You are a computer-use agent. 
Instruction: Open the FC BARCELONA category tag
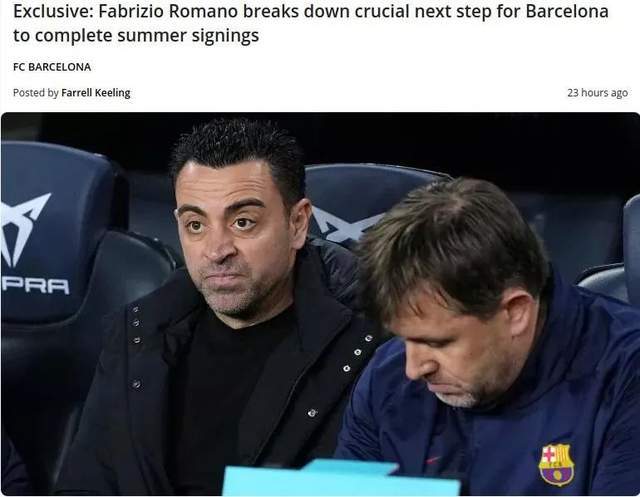click(52, 67)
